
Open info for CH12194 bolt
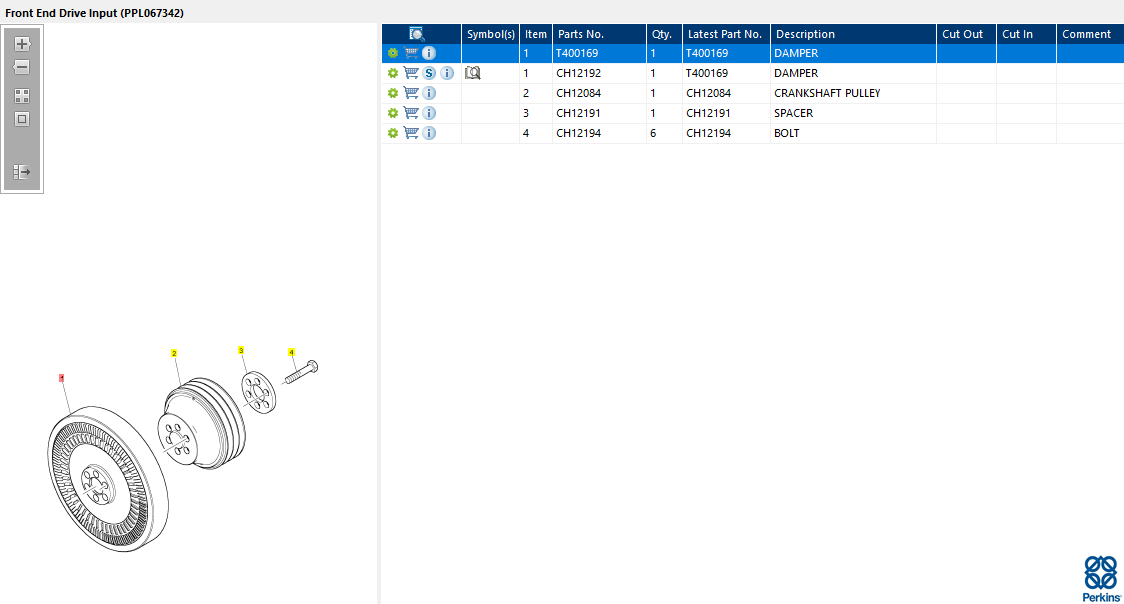429,133
